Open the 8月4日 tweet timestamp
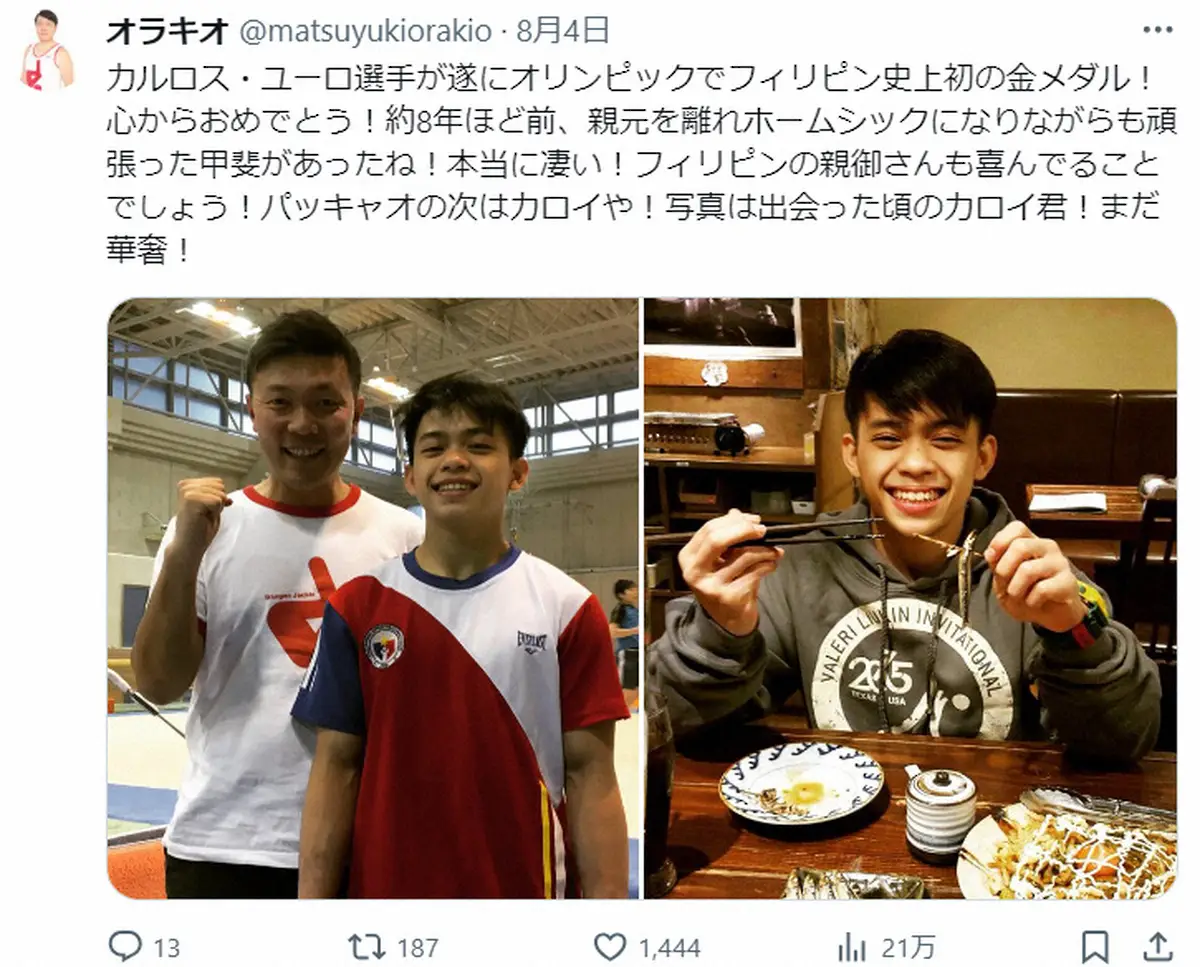Screen dimensions: 1200x967 (x=563, y=31)
